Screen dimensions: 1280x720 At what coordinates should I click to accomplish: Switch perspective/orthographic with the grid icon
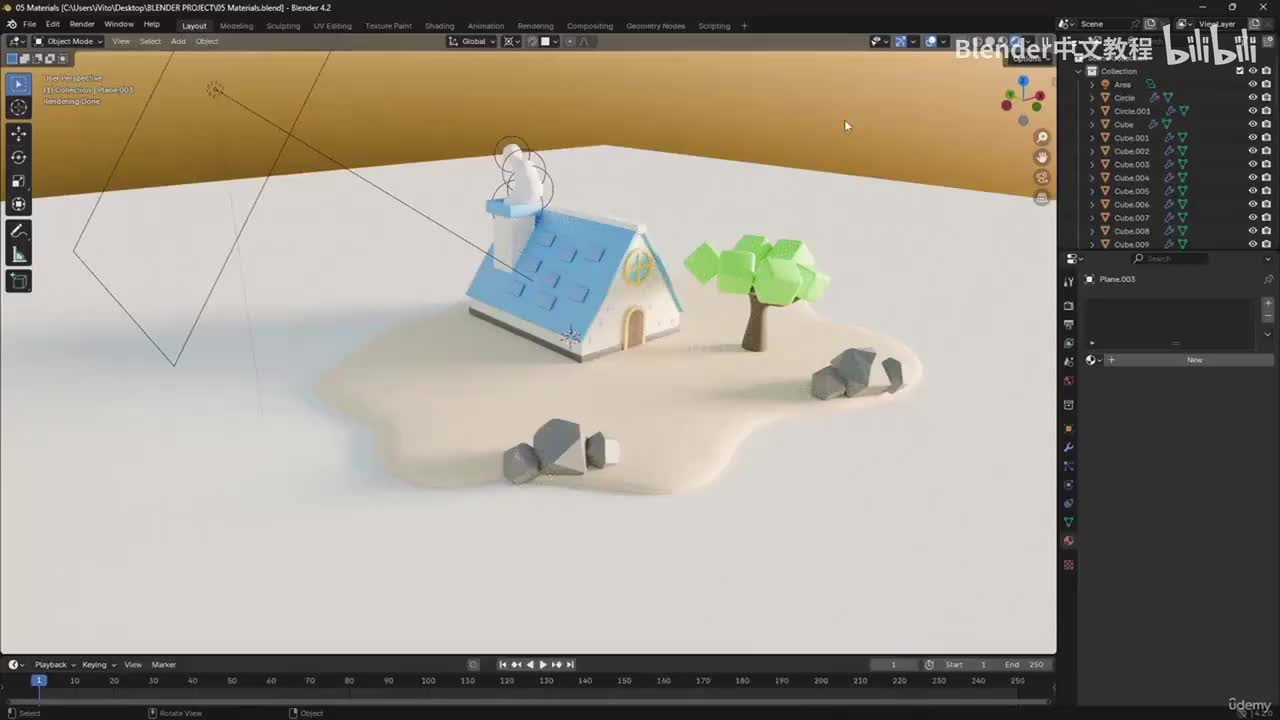point(1042,198)
